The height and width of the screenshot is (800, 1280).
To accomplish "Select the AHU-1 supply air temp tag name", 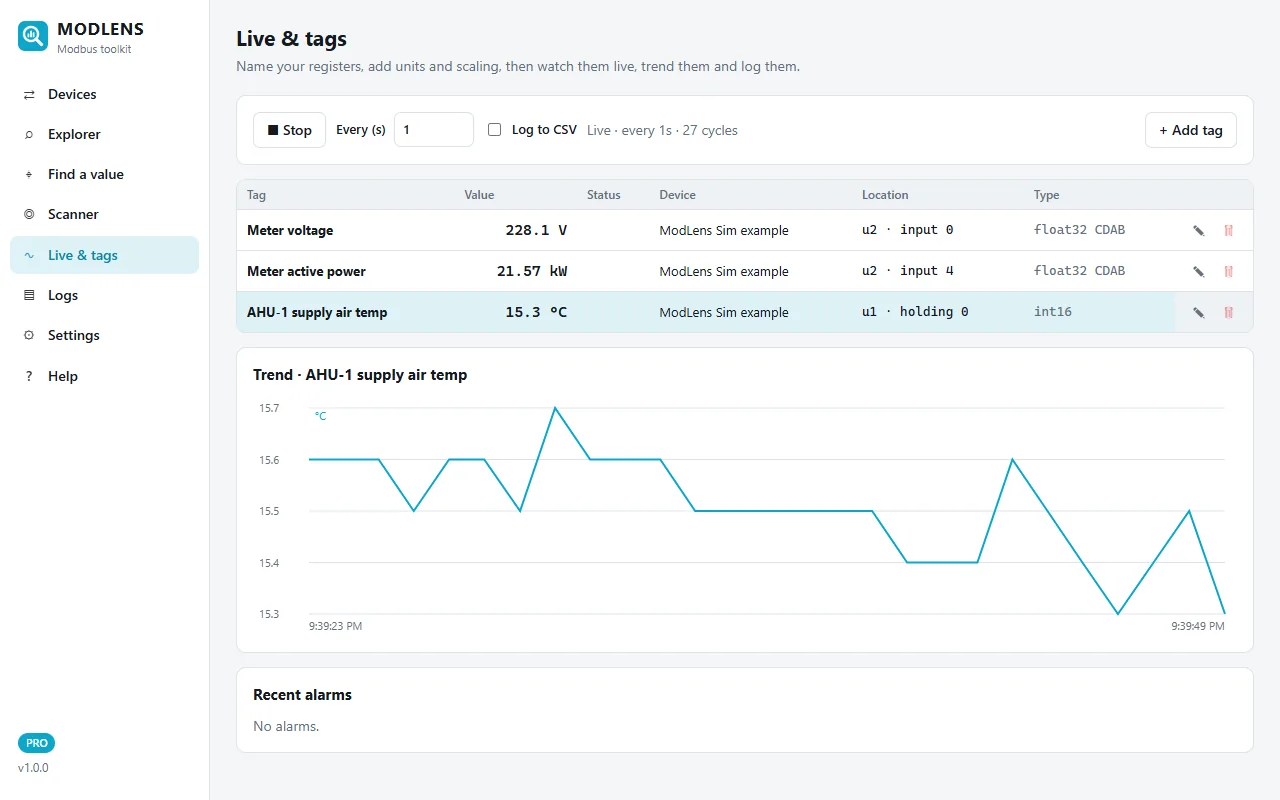I will (x=317, y=312).
